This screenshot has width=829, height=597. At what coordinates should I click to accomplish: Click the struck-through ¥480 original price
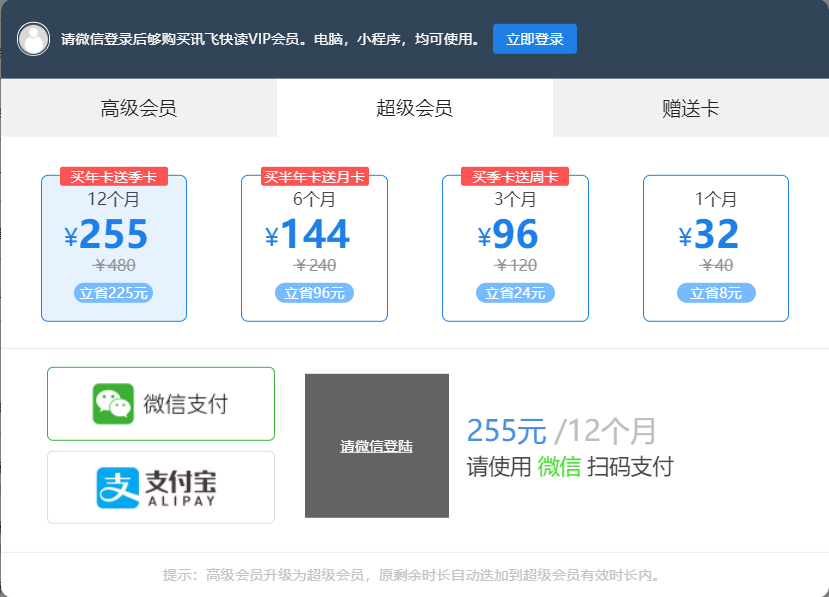[x=114, y=265]
